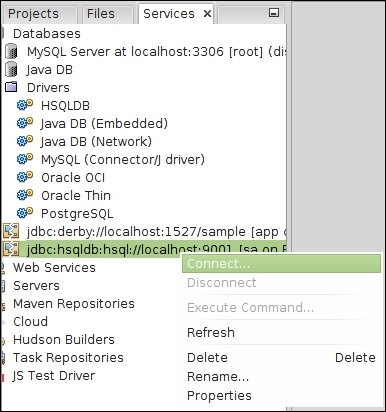Choose Delete from the context menu
Image resolution: width=386 pixels, height=412 pixels.
[281, 357]
